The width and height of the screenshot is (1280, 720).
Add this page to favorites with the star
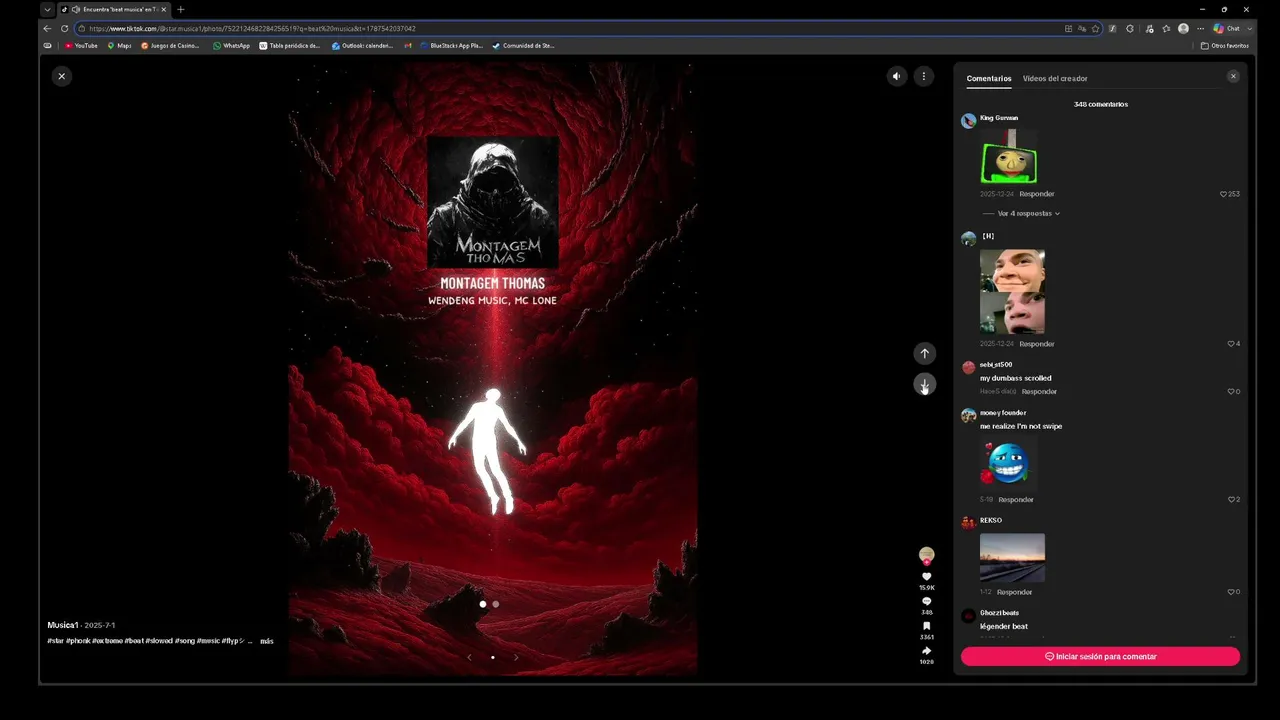[1096, 28]
